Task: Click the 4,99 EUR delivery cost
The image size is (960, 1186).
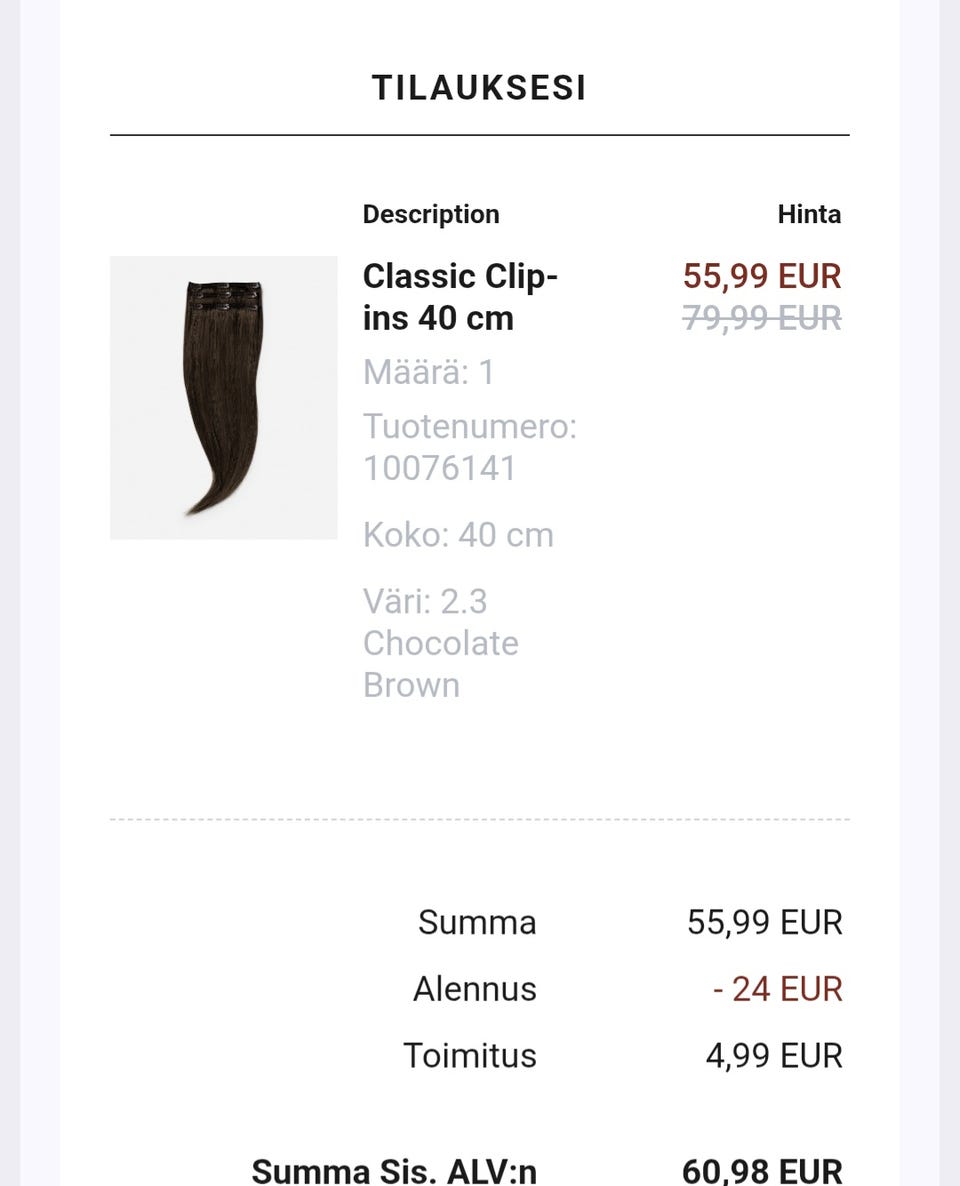Action: click(x=774, y=1056)
